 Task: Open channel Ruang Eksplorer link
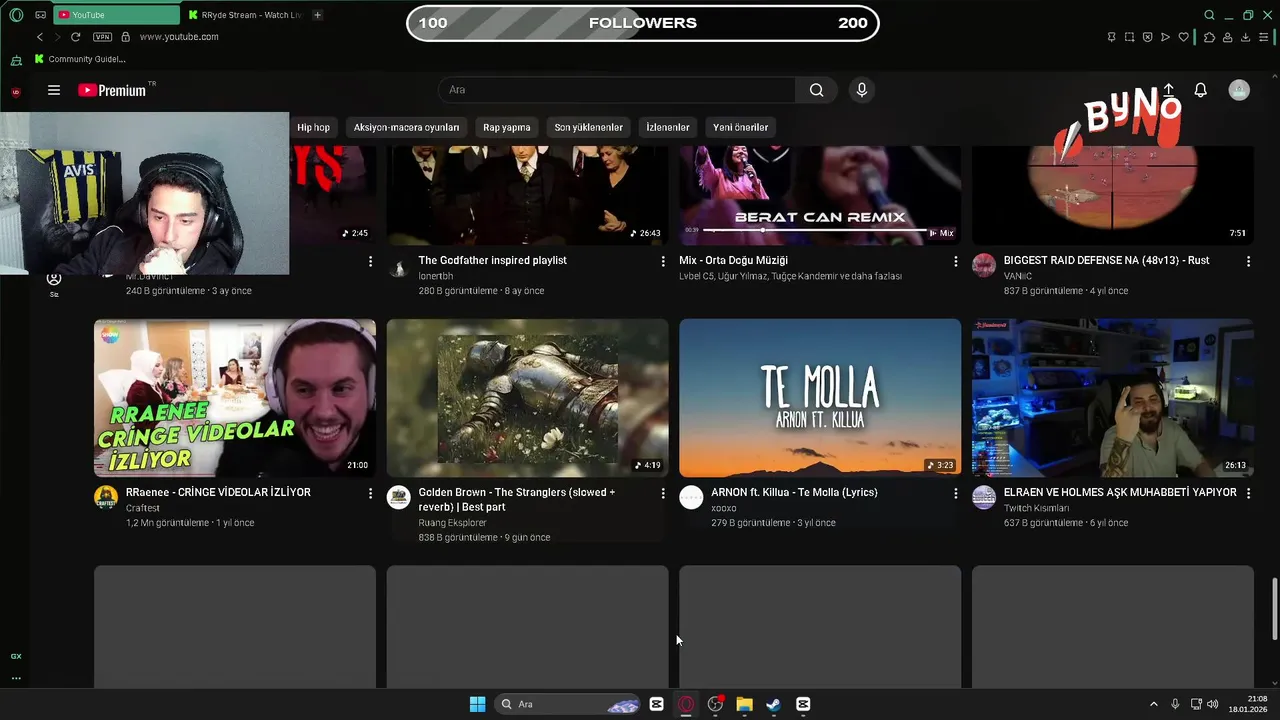click(x=453, y=523)
